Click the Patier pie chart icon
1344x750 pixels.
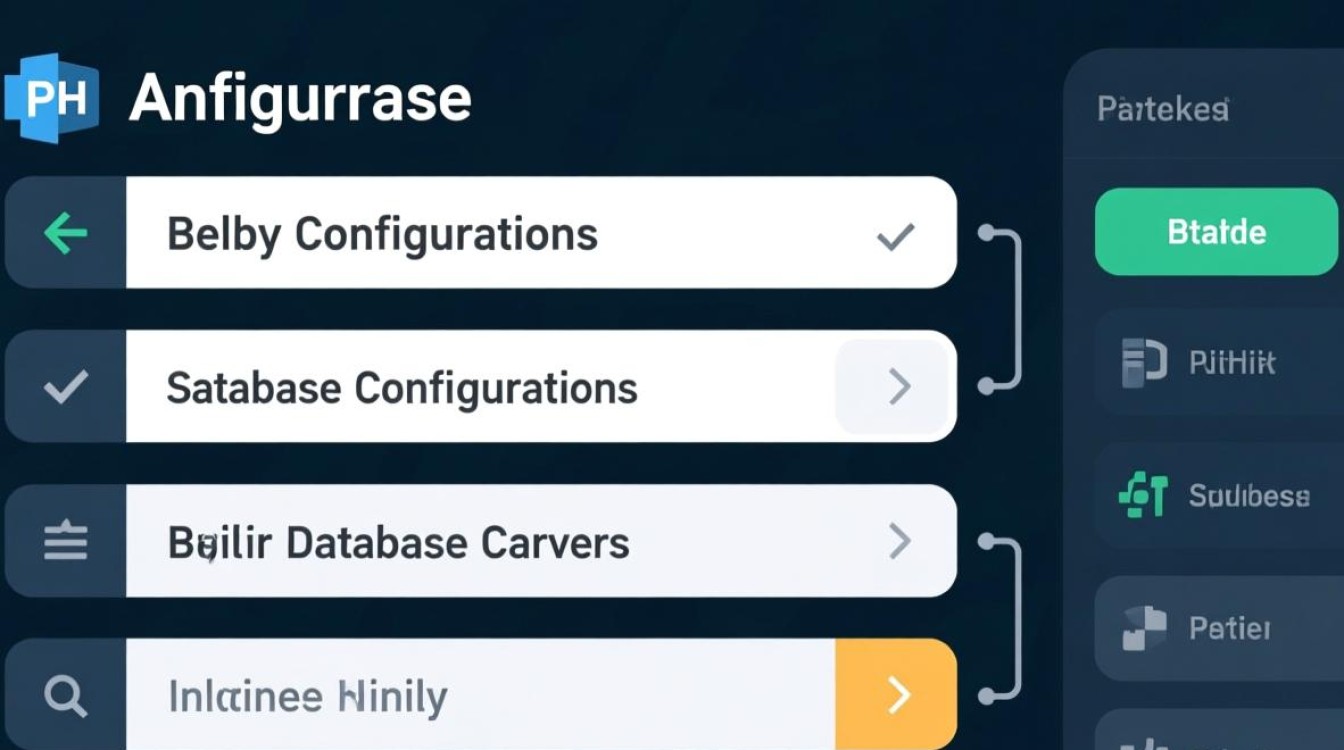[x=1144, y=628]
